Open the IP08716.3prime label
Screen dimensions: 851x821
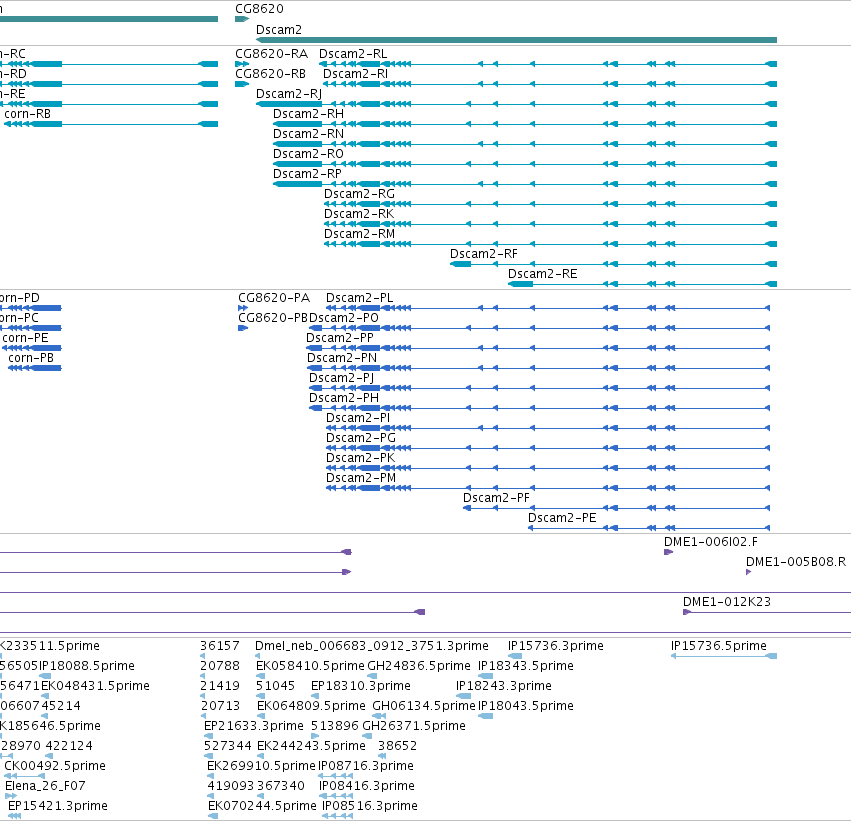(x=366, y=767)
